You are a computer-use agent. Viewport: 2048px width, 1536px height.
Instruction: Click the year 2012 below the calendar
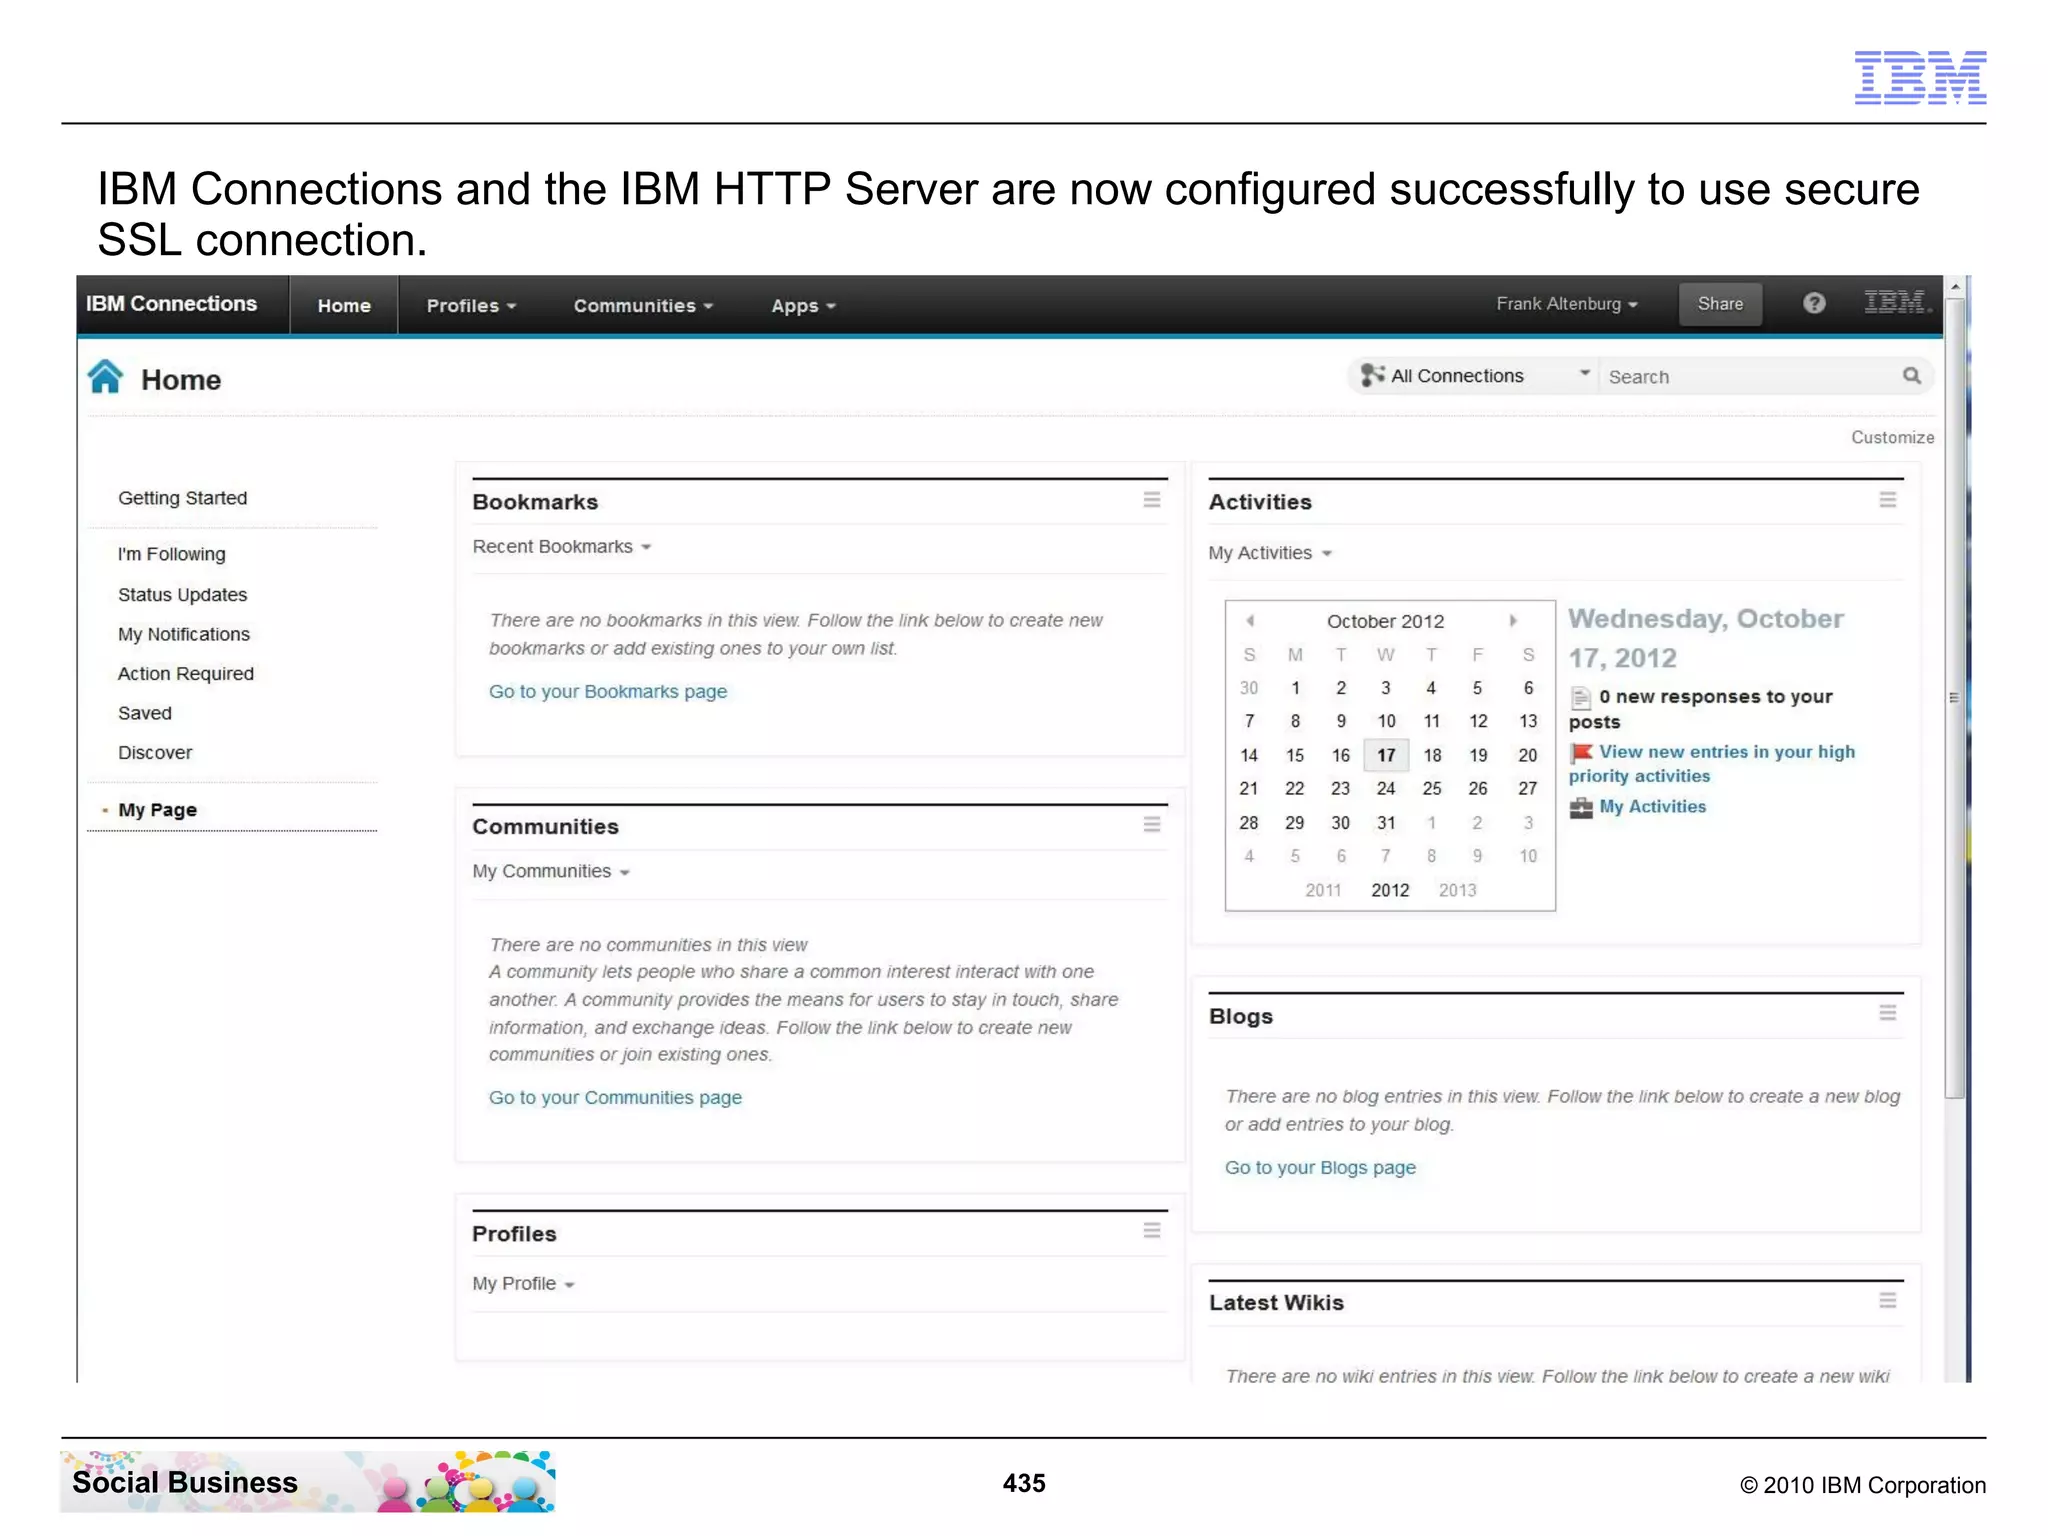pyautogui.click(x=1390, y=891)
